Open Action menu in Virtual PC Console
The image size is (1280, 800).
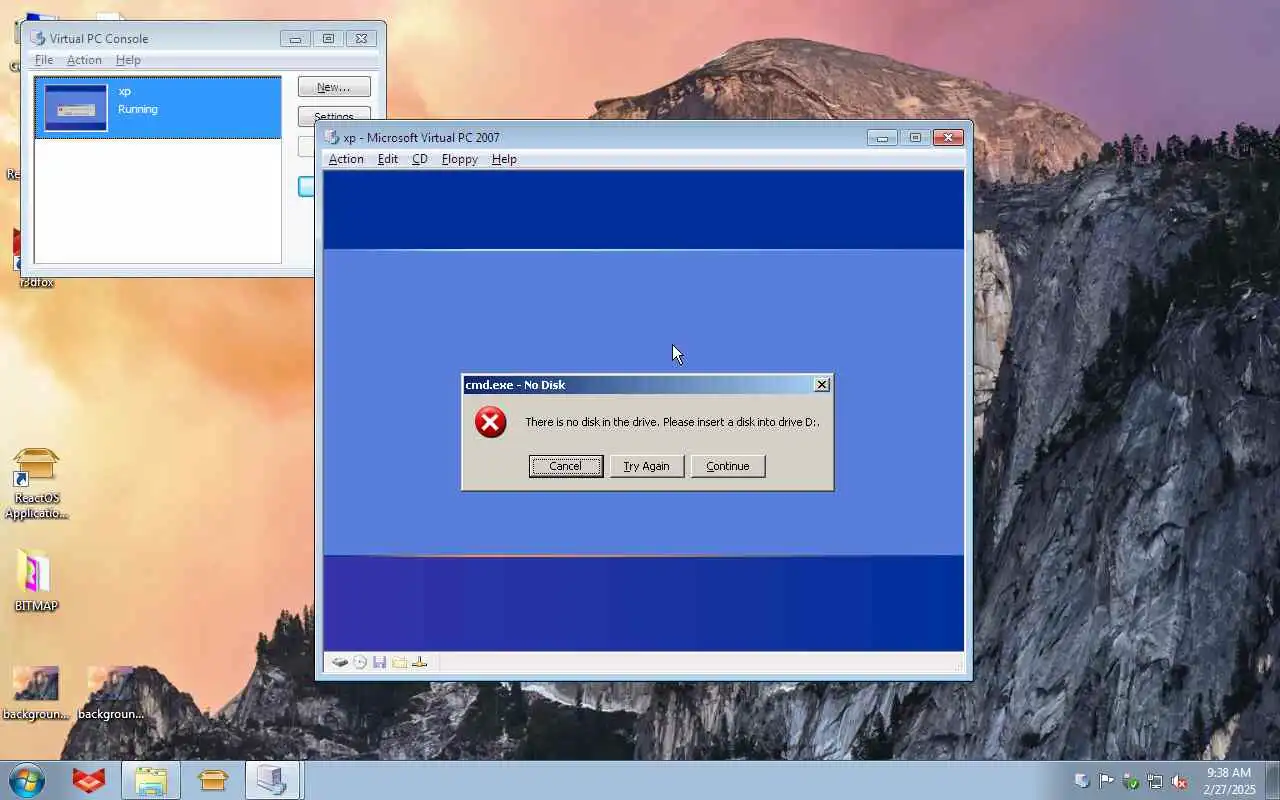[x=84, y=60]
